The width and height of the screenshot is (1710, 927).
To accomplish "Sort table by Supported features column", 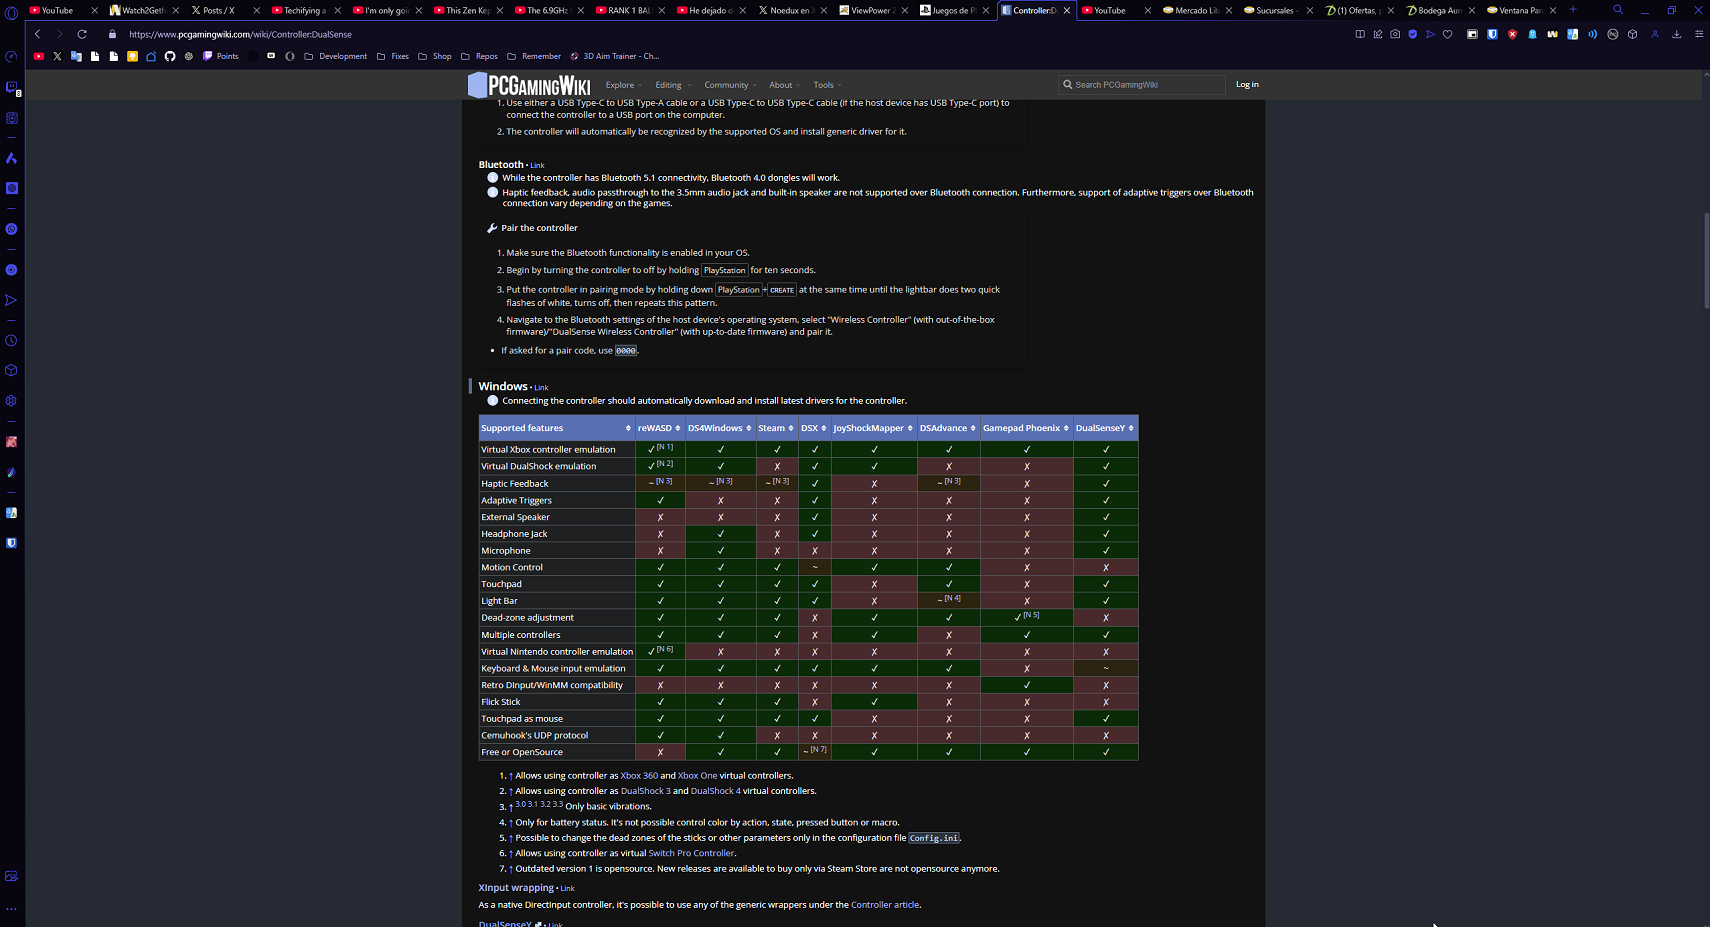I will [x=556, y=428].
